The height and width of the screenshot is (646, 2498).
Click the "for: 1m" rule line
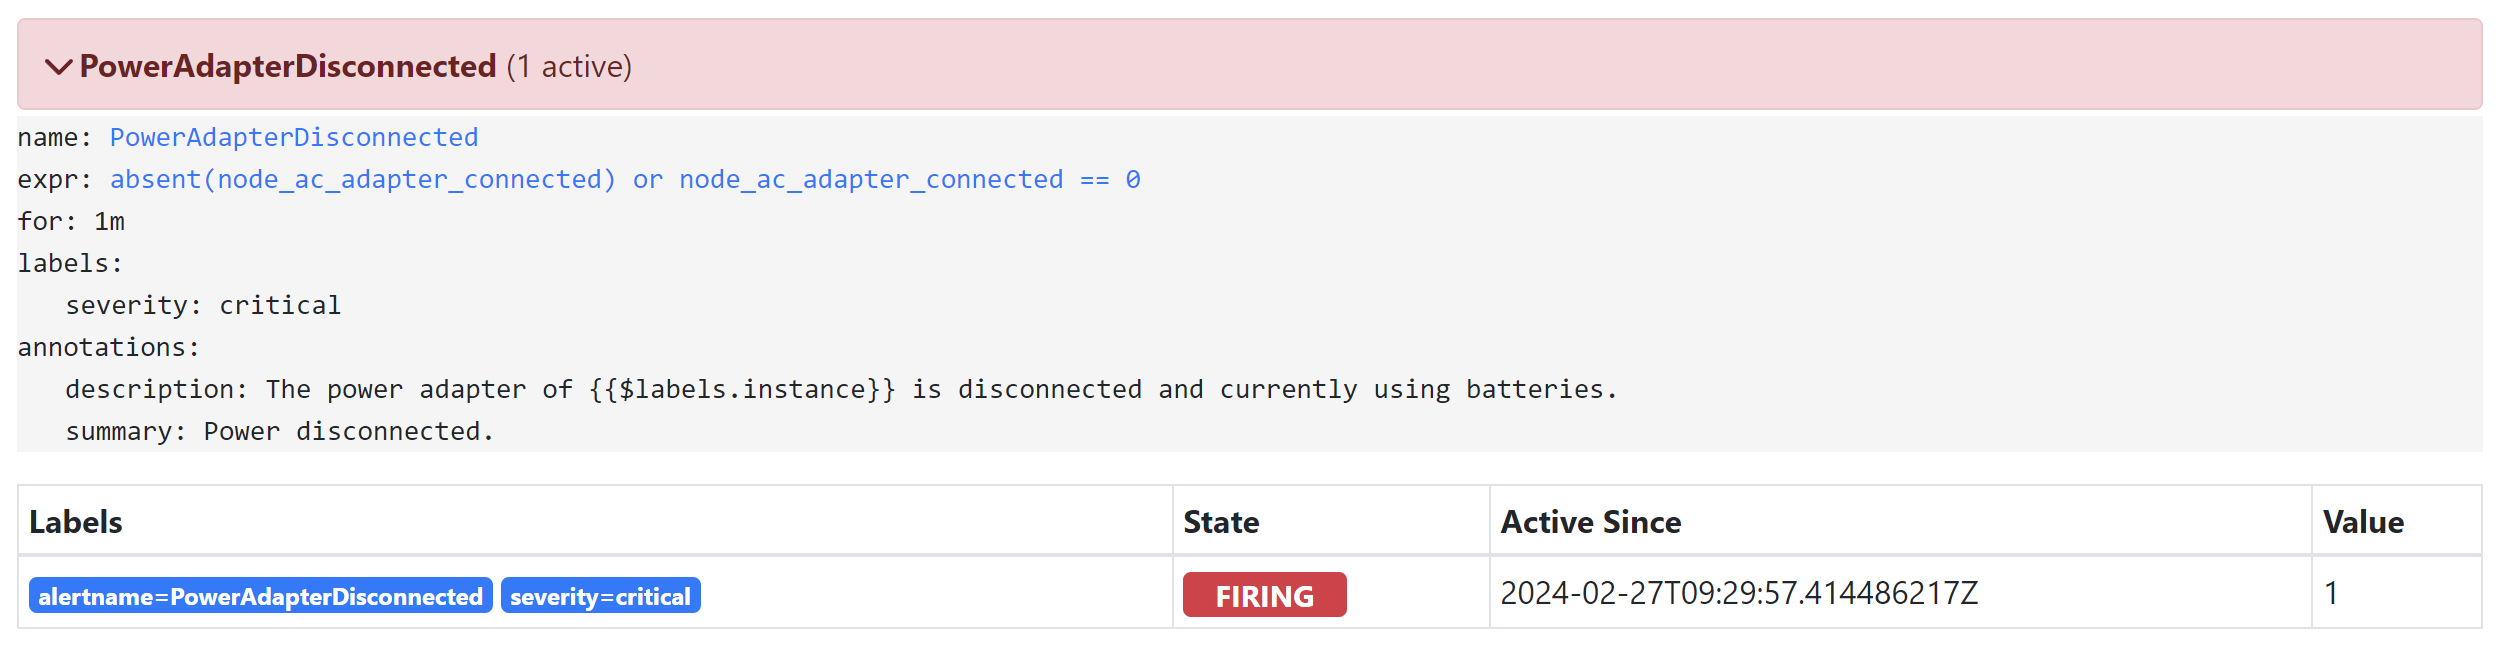tap(71, 221)
